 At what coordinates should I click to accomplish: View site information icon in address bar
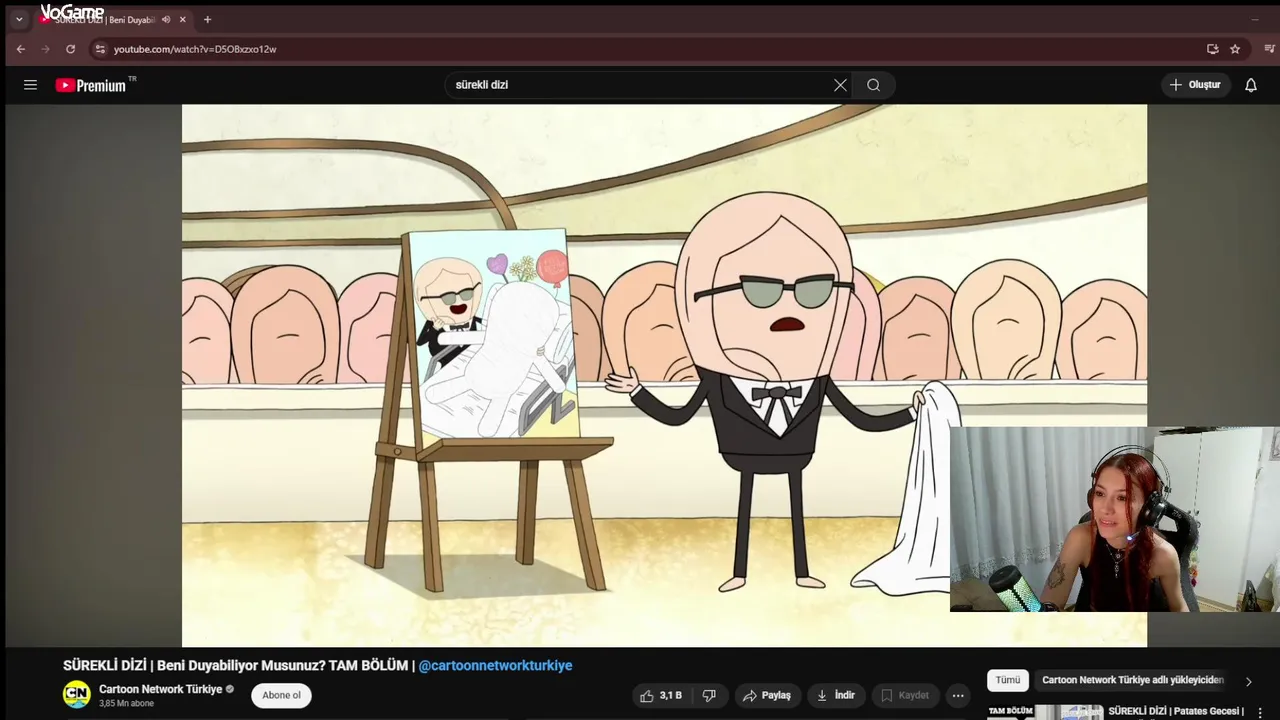click(100, 49)
